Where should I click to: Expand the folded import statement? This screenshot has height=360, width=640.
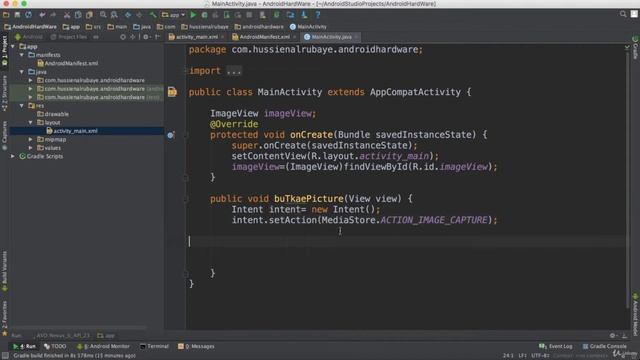[233, 71]
